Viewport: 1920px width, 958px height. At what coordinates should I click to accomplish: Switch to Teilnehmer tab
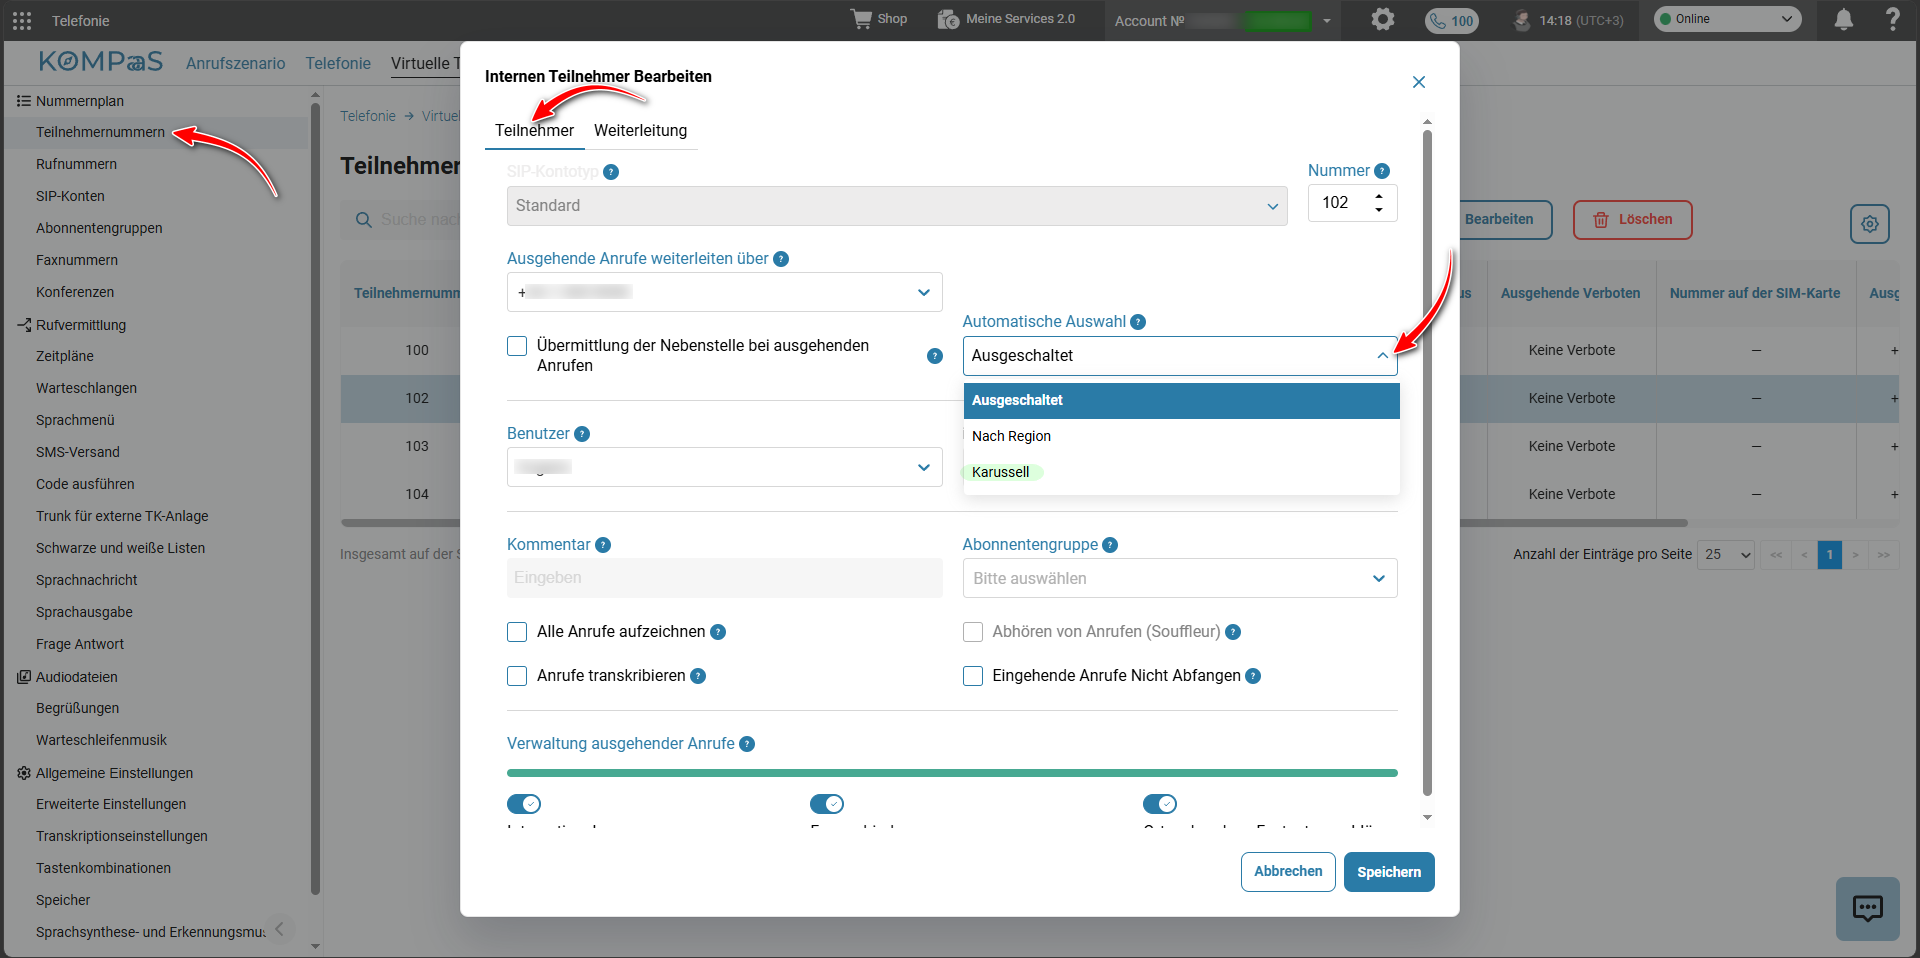click(534, 131)
